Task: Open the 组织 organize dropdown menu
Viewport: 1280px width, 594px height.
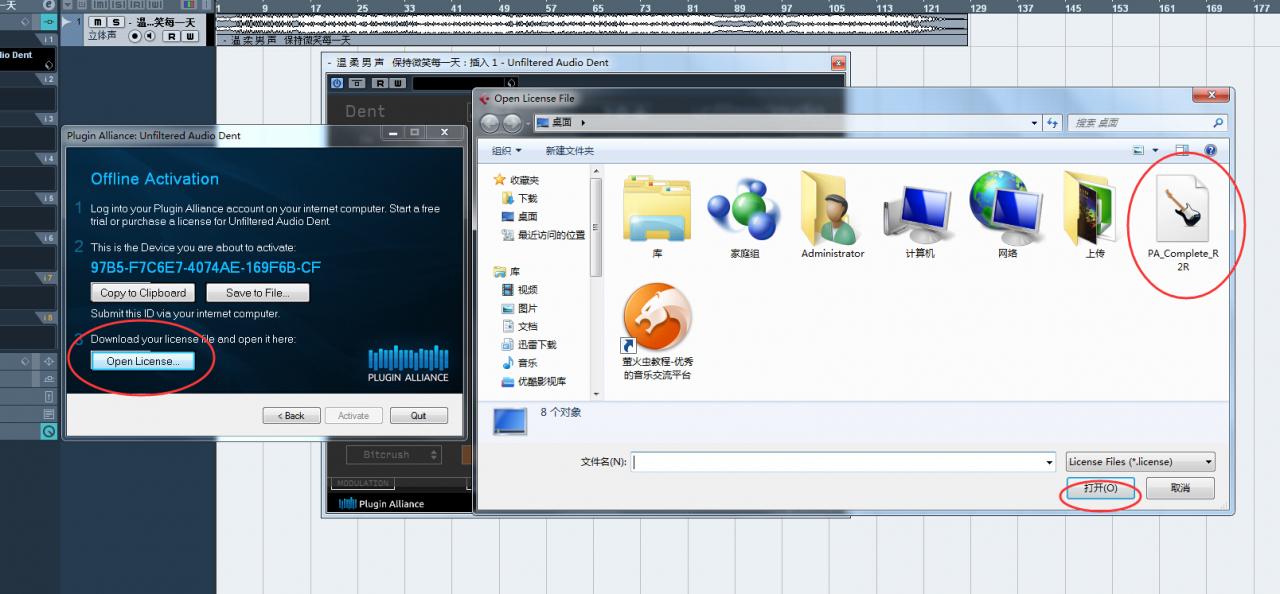Action: tap(506, 150)
